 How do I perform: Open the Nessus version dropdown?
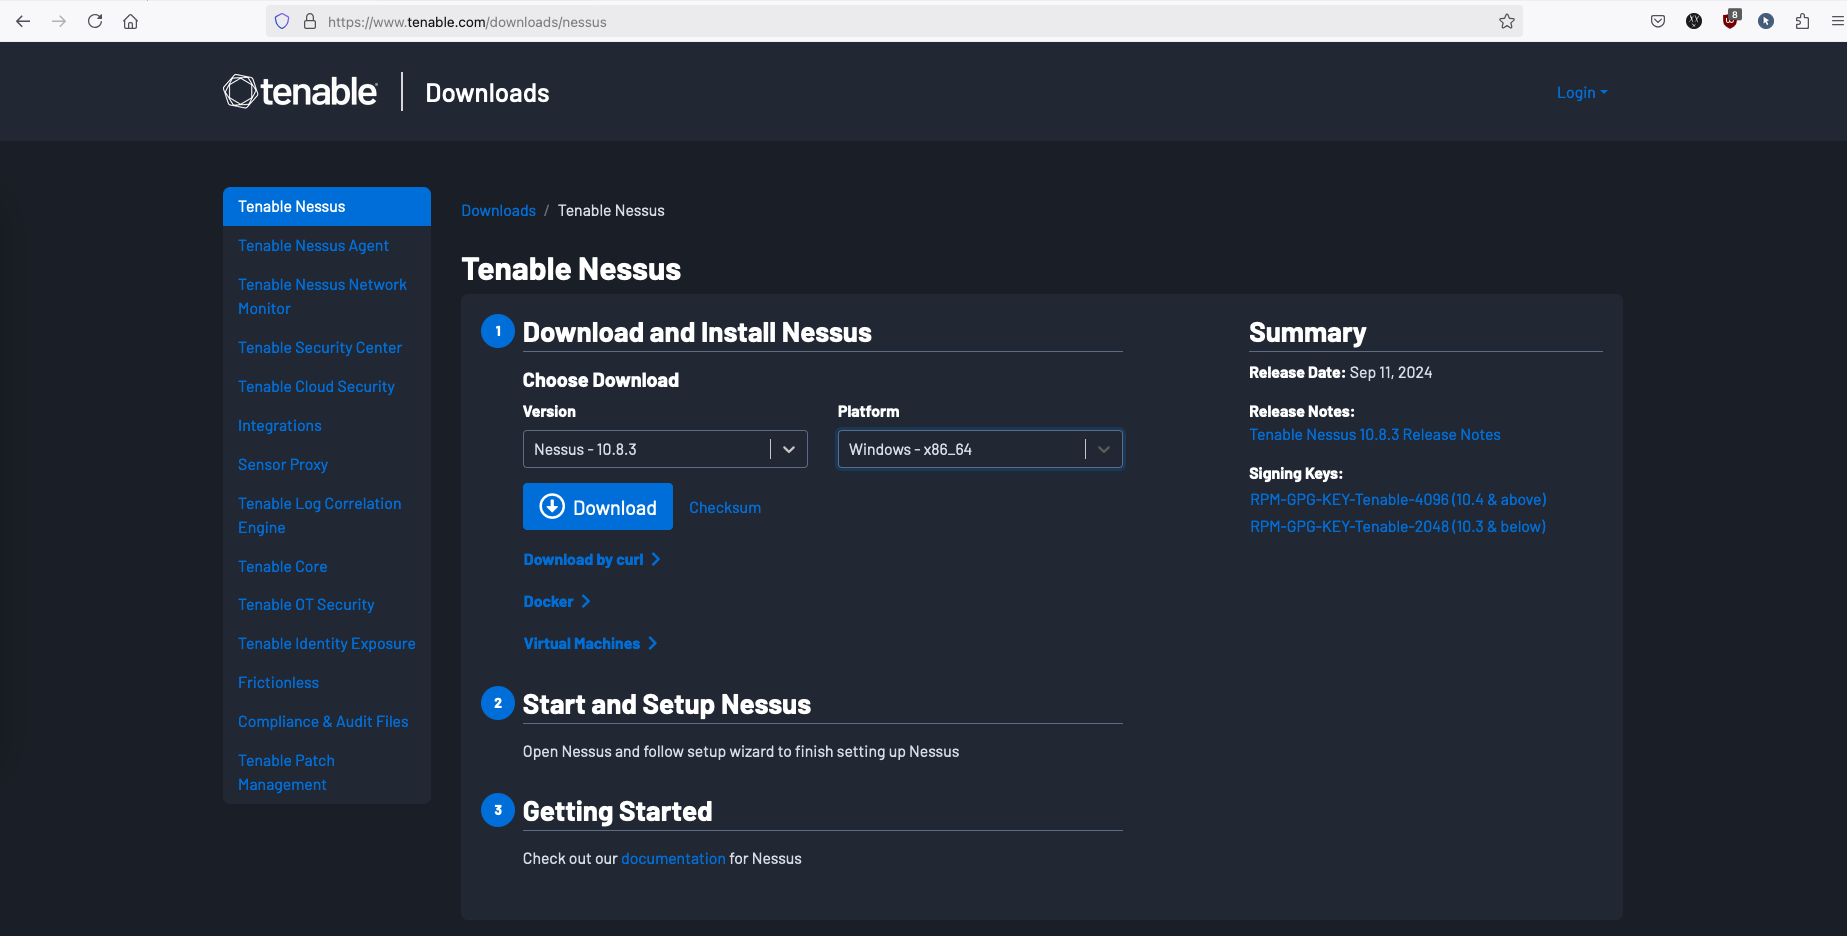tap(665, 449)
